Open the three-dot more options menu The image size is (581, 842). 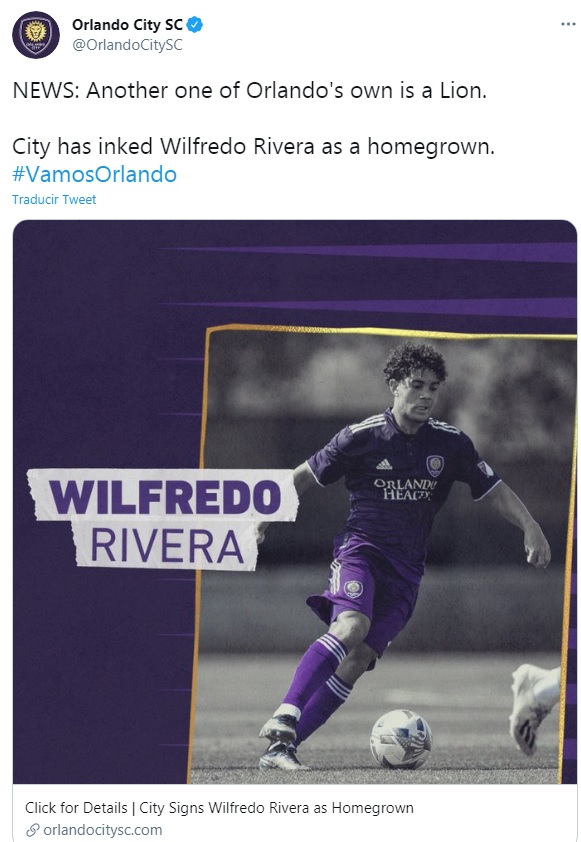point(568,25)
